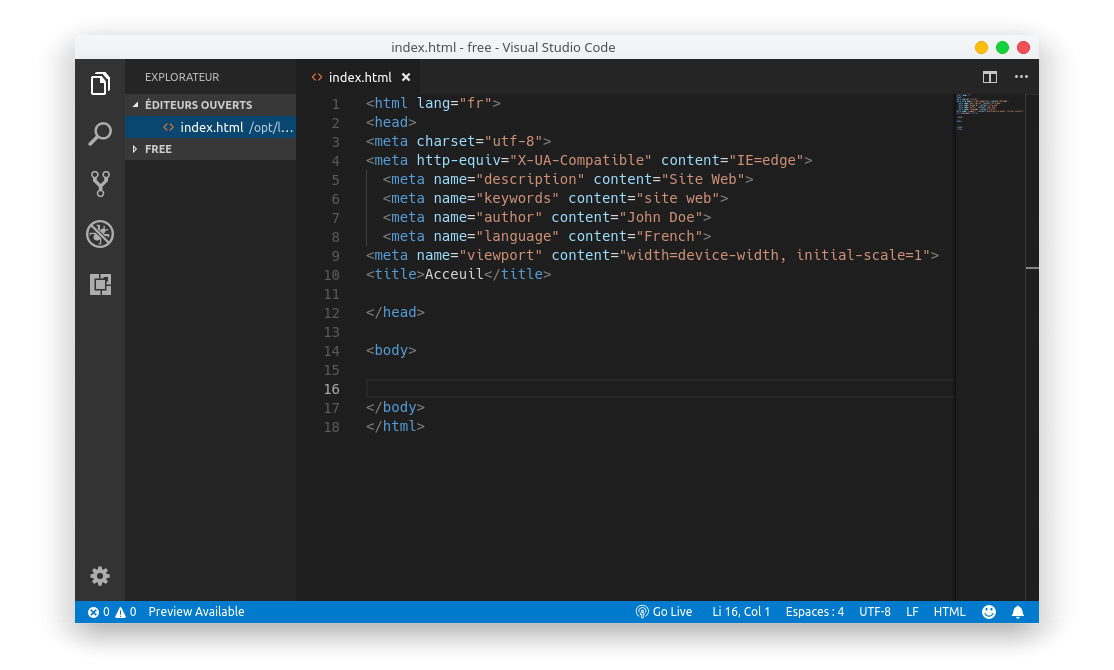The image size is (1114, 670).
Task: Select index.html in open editors list
Action: pos(212,127)
